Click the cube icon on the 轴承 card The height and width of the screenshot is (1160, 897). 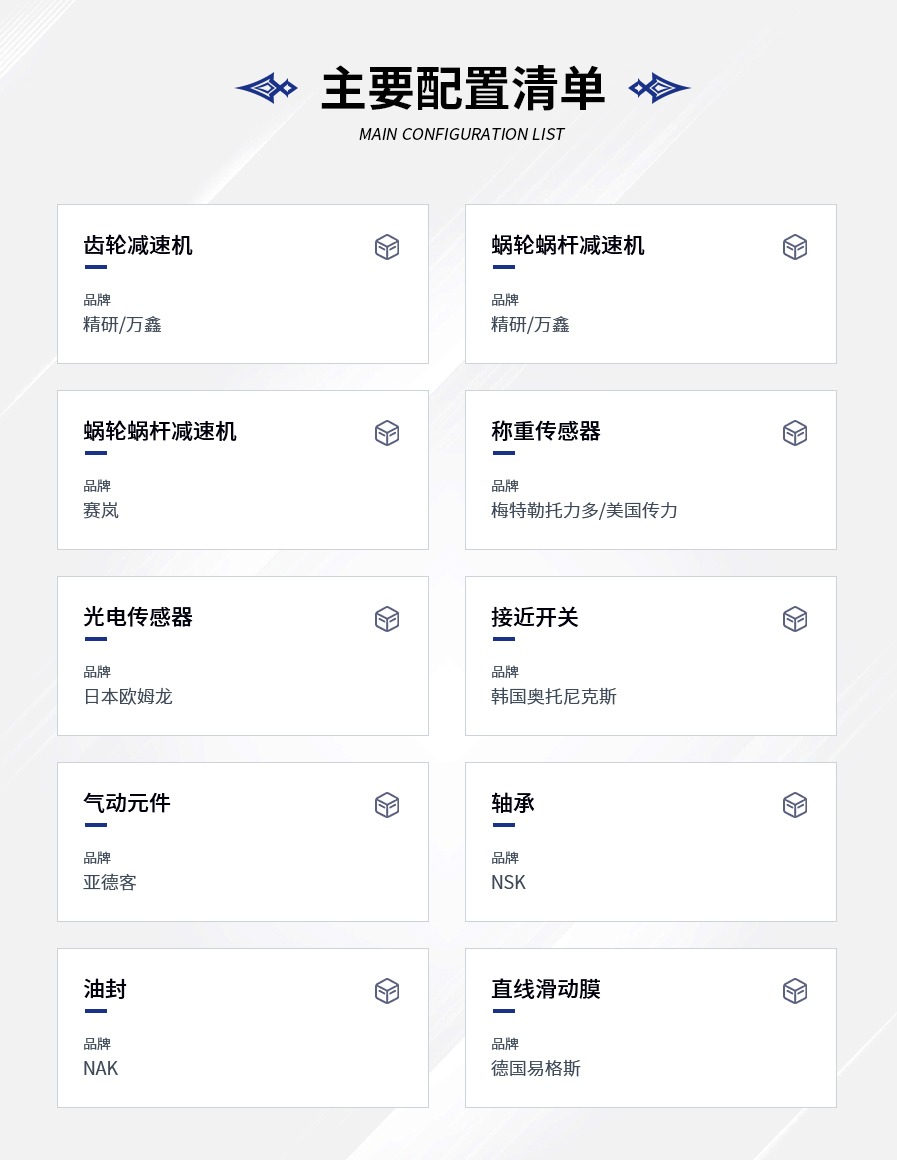click(795, 805)
